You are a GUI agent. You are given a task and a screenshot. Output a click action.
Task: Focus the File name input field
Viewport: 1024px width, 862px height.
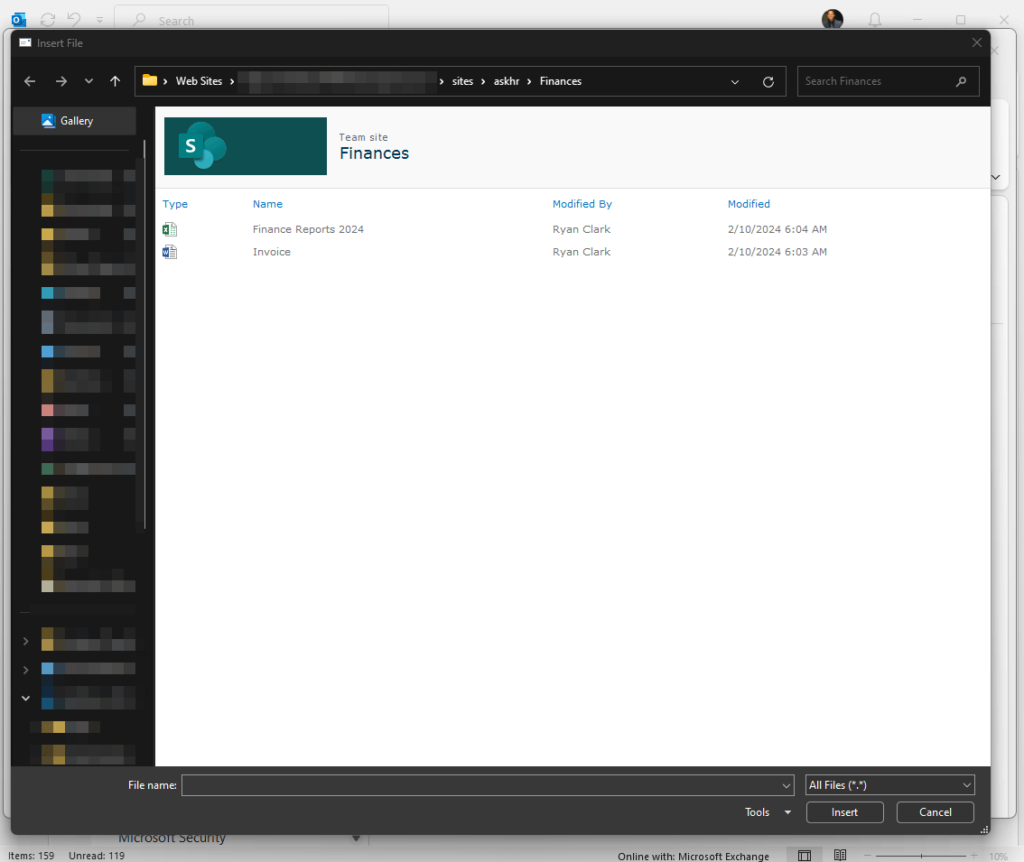(481, 785)
